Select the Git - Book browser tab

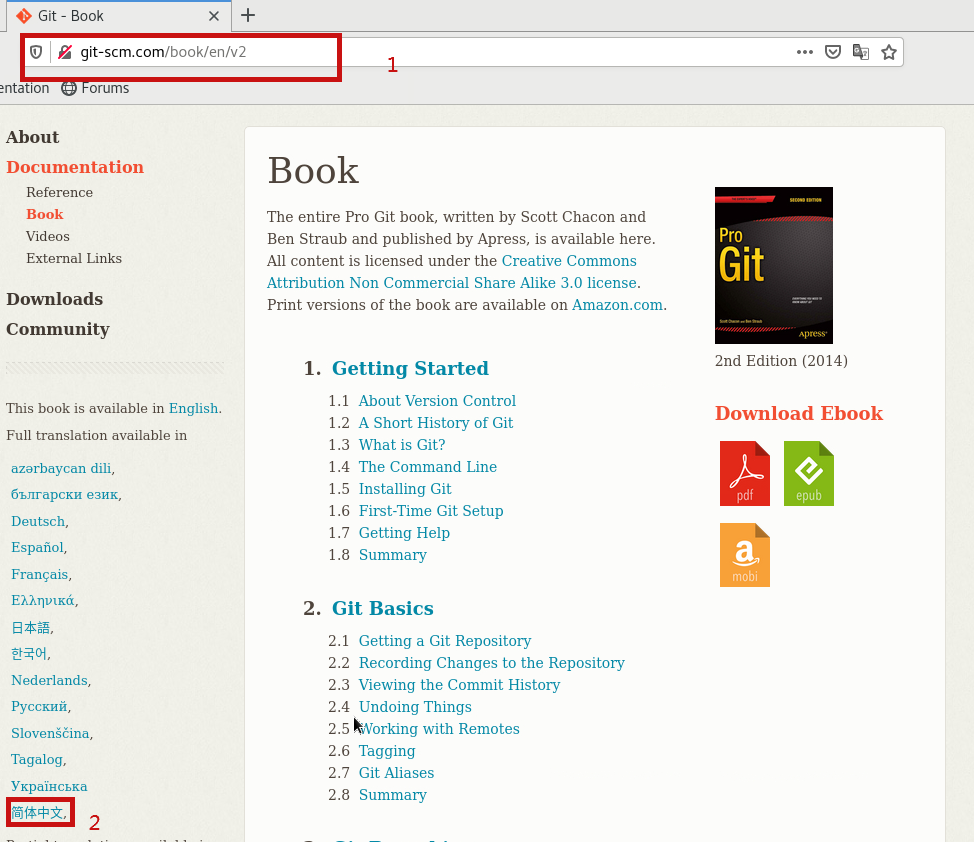(118, 16)
